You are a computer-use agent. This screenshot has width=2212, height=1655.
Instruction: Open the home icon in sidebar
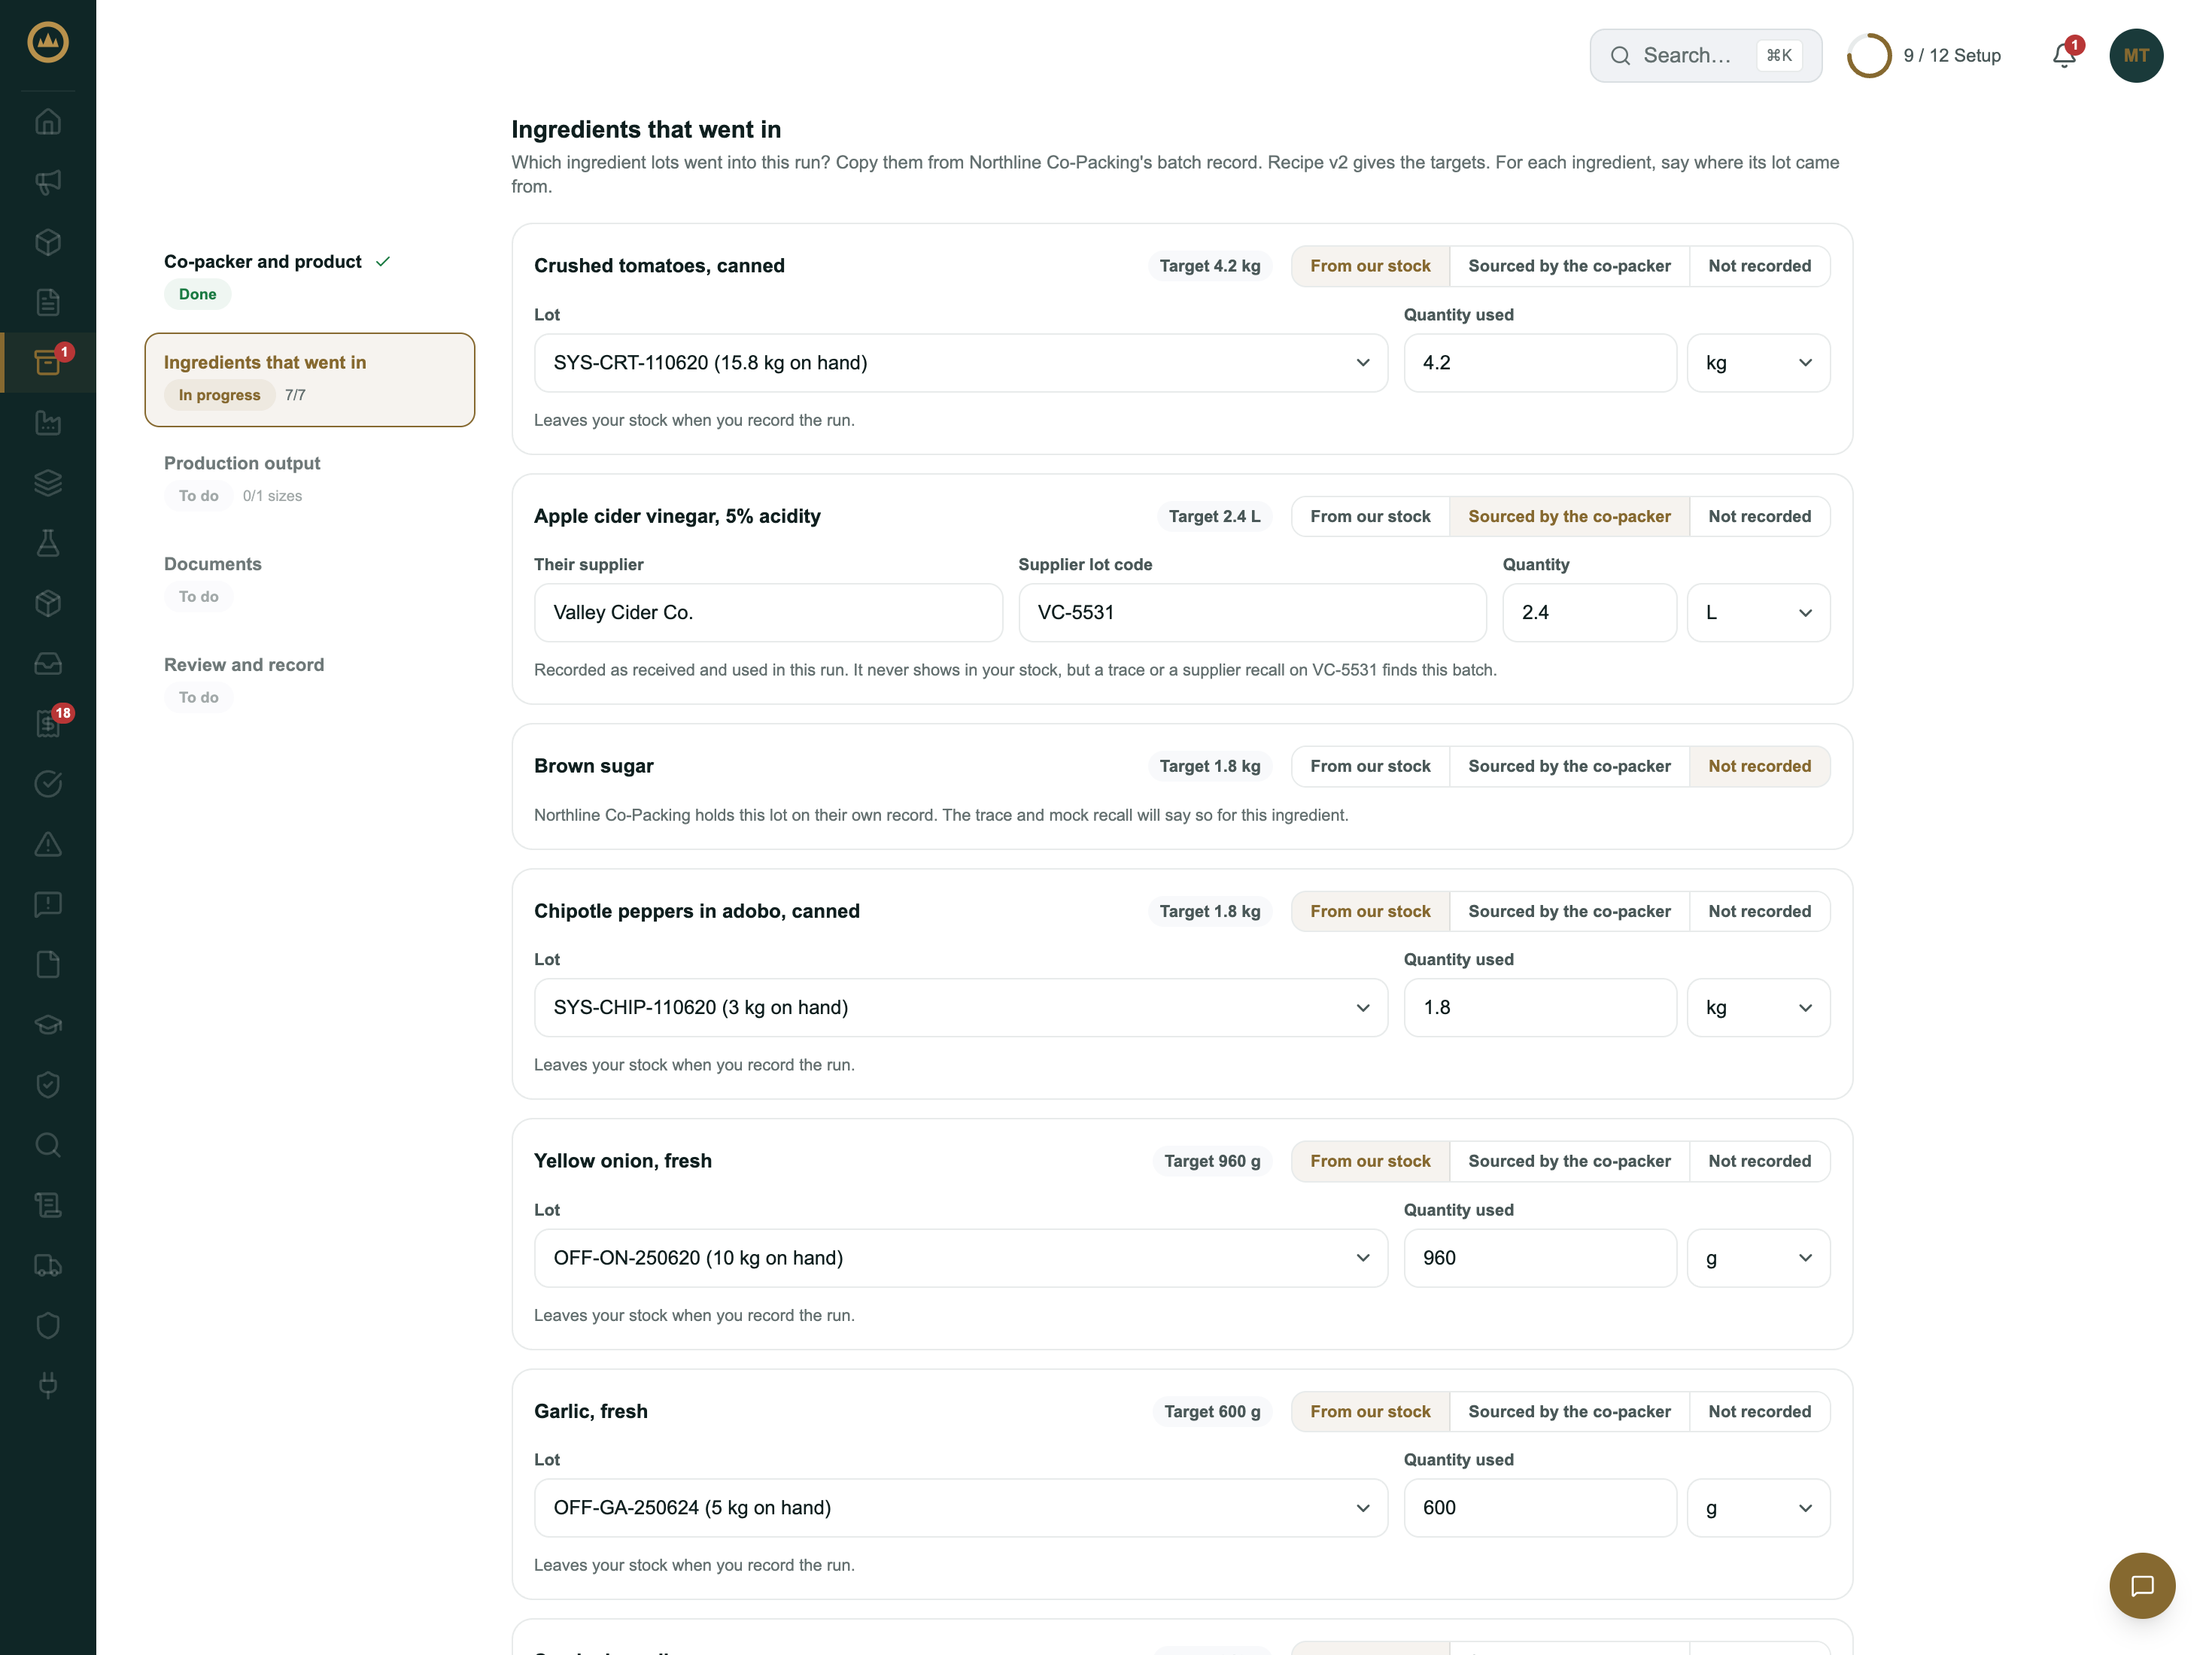[x=48, y=122]
